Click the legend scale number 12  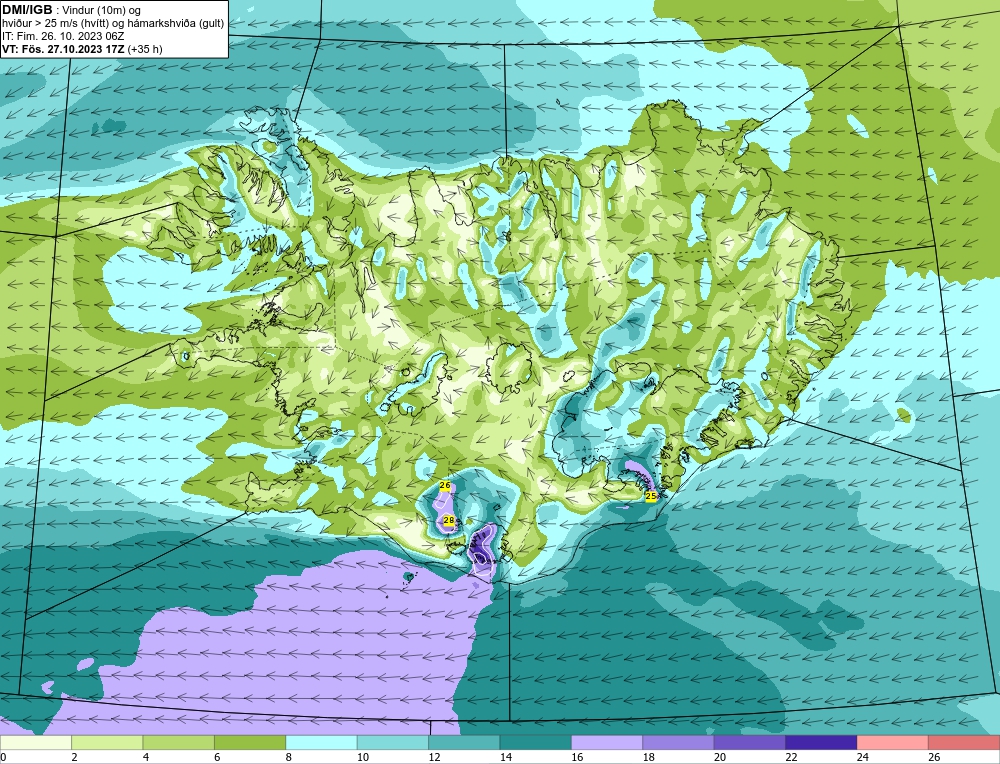tap(434, 758)
